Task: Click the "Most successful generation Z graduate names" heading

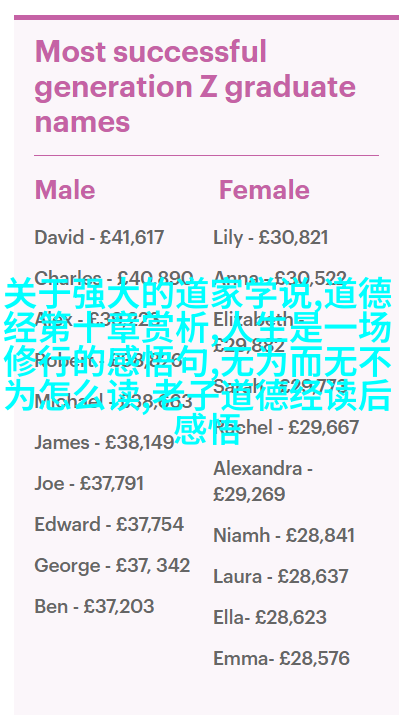Action: (x=195, y=86)
